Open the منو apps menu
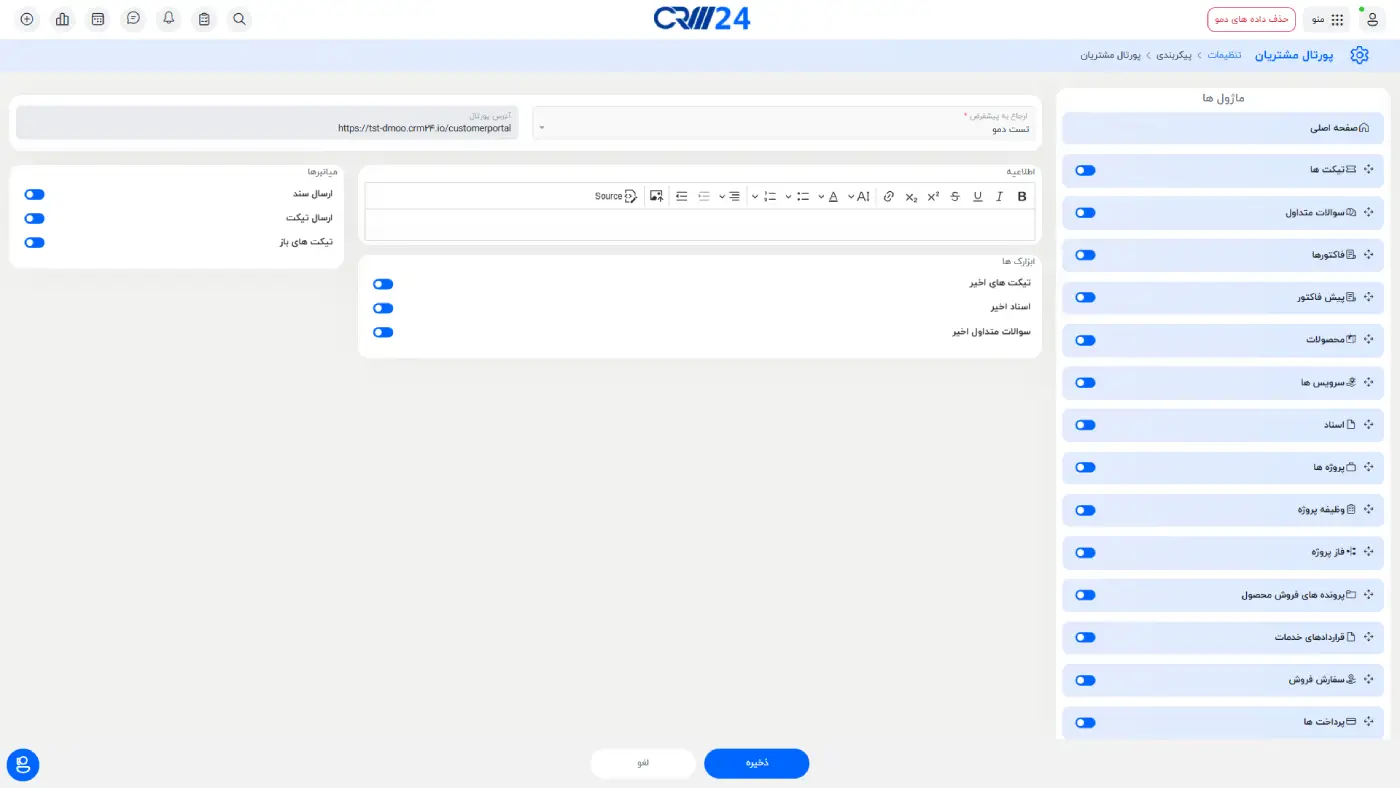1400x788 pixels. [1326, 19]
